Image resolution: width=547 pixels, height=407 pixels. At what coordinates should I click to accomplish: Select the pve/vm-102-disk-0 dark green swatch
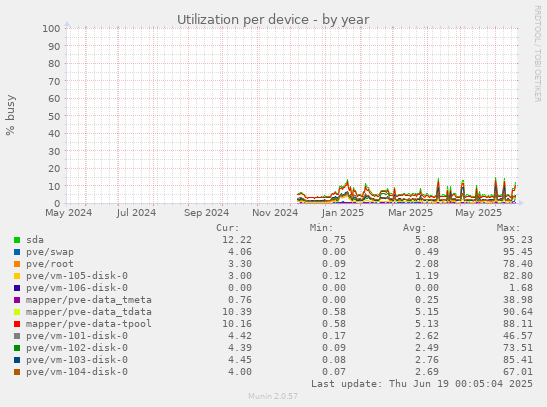17,348
